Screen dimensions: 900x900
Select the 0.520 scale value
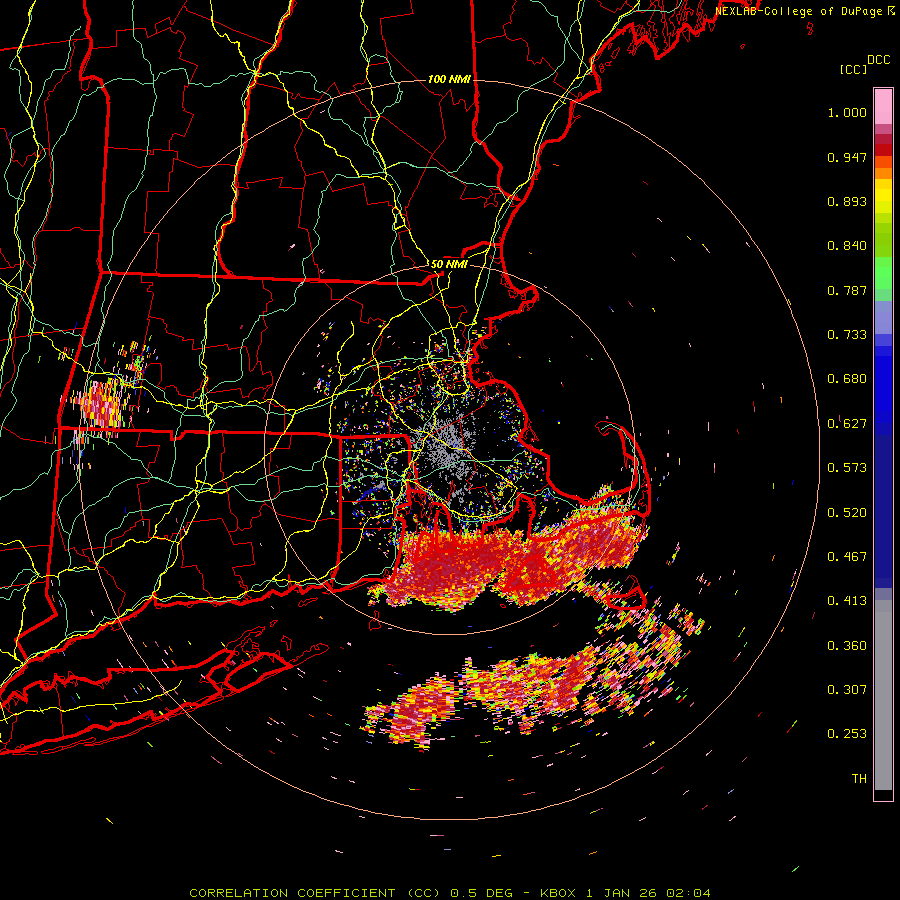point(847,513)
